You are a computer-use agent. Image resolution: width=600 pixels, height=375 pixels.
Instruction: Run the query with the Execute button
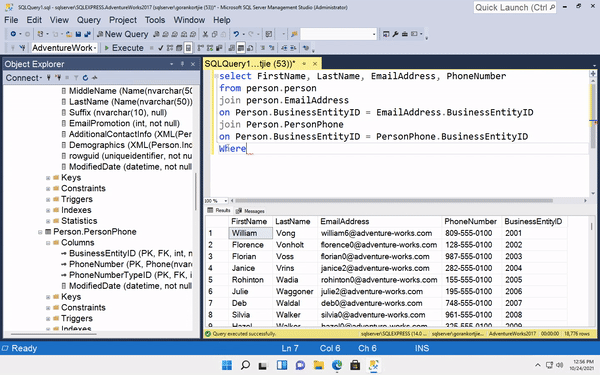click(x=124, y=48)
